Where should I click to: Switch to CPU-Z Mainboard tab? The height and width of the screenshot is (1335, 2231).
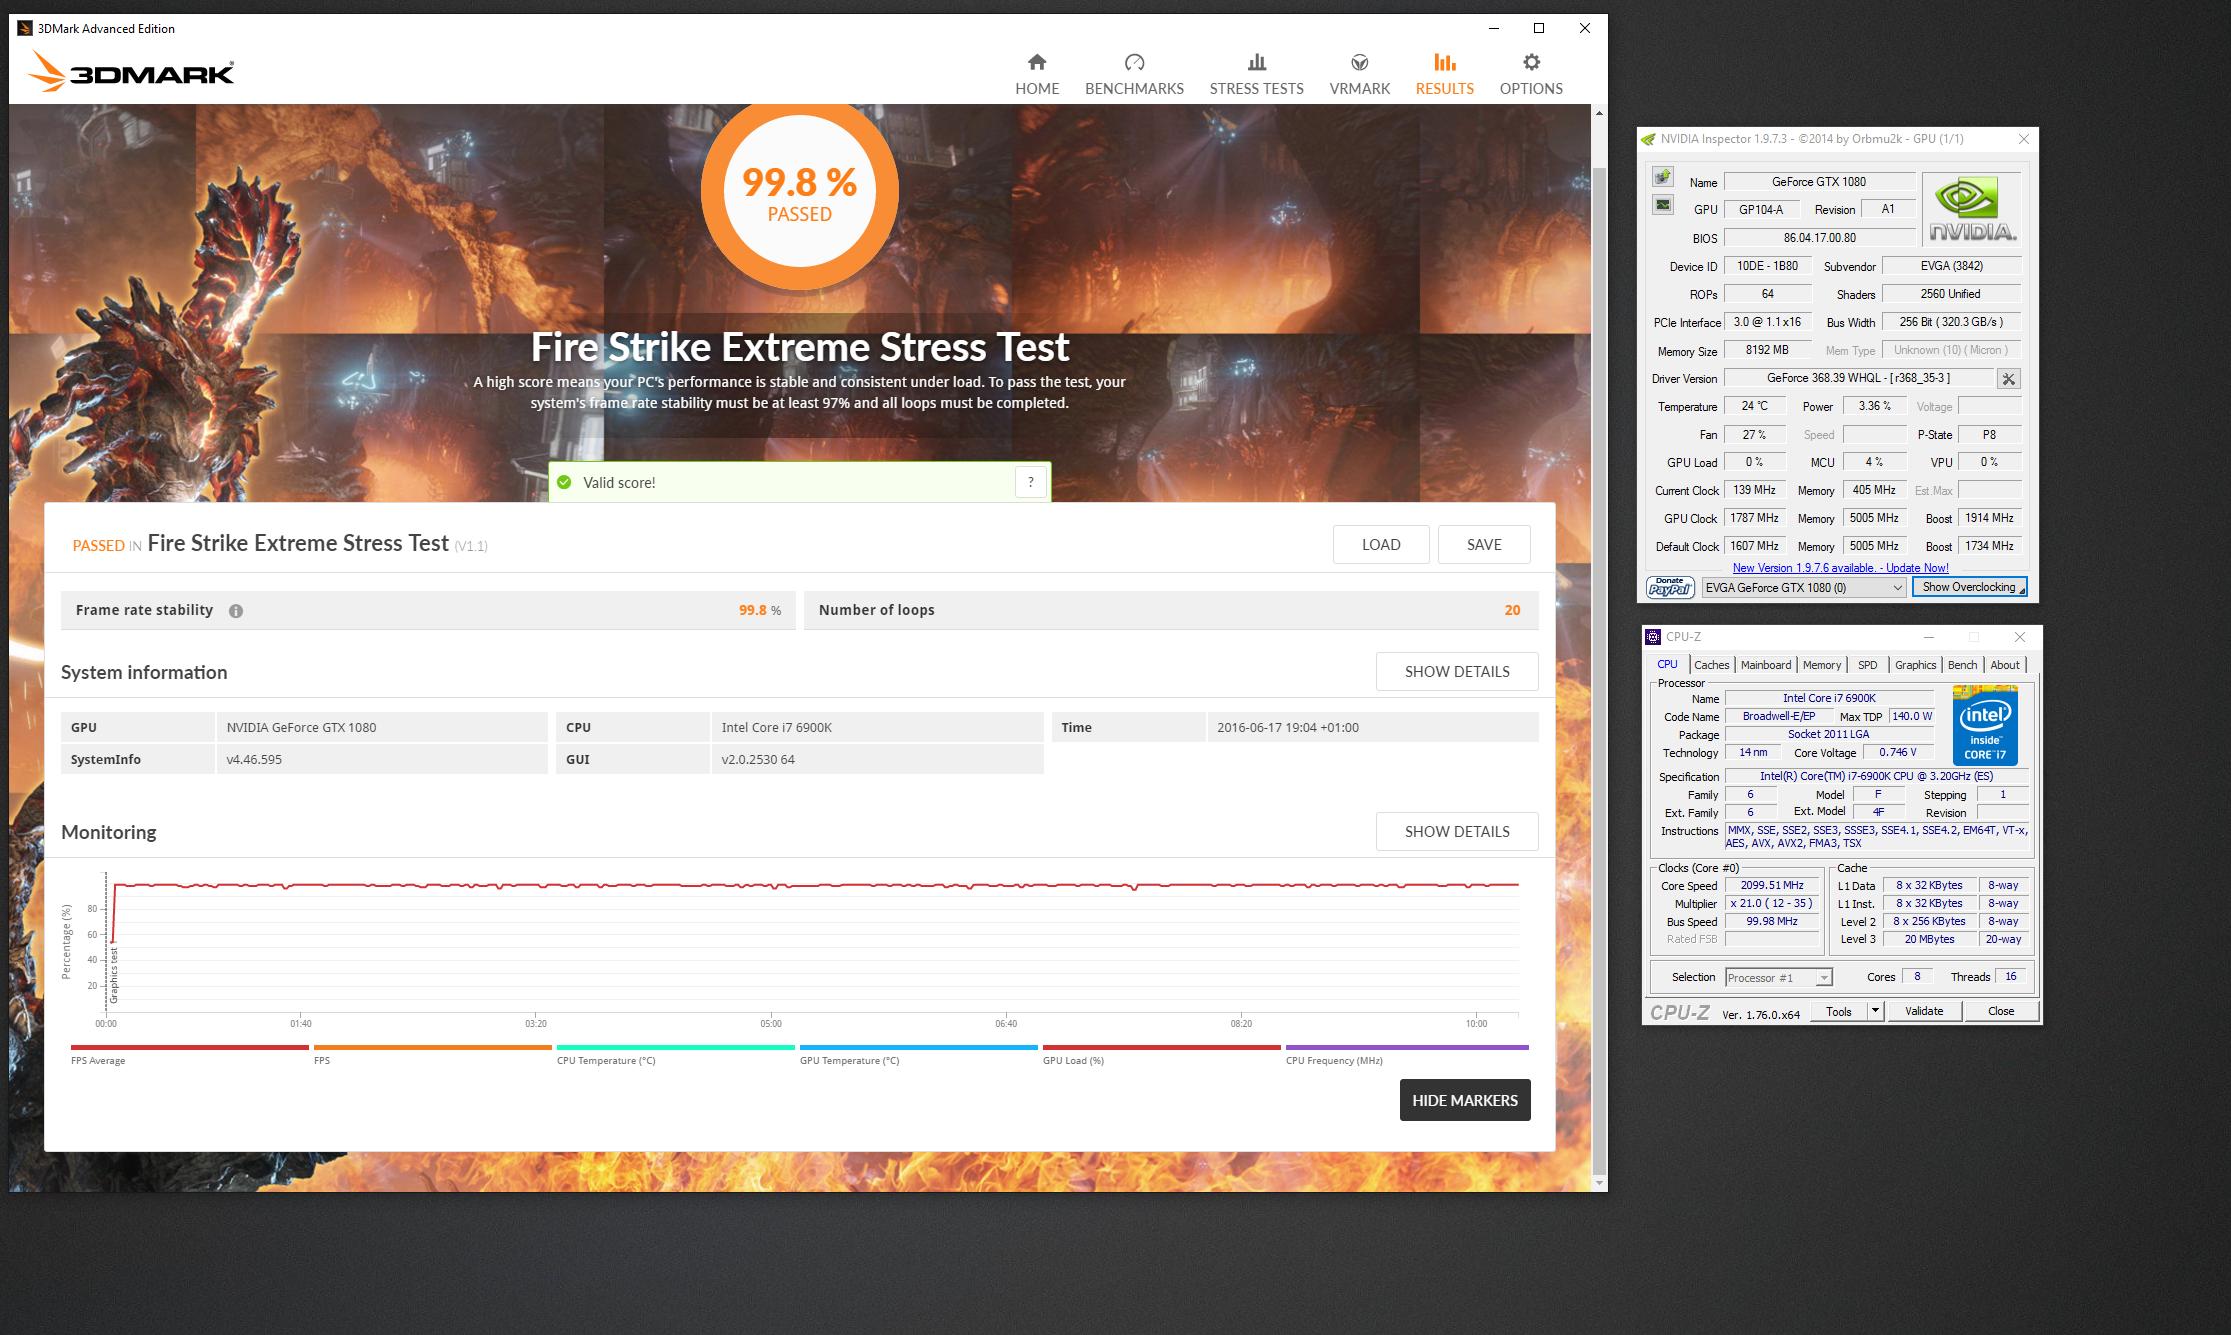1765,665
